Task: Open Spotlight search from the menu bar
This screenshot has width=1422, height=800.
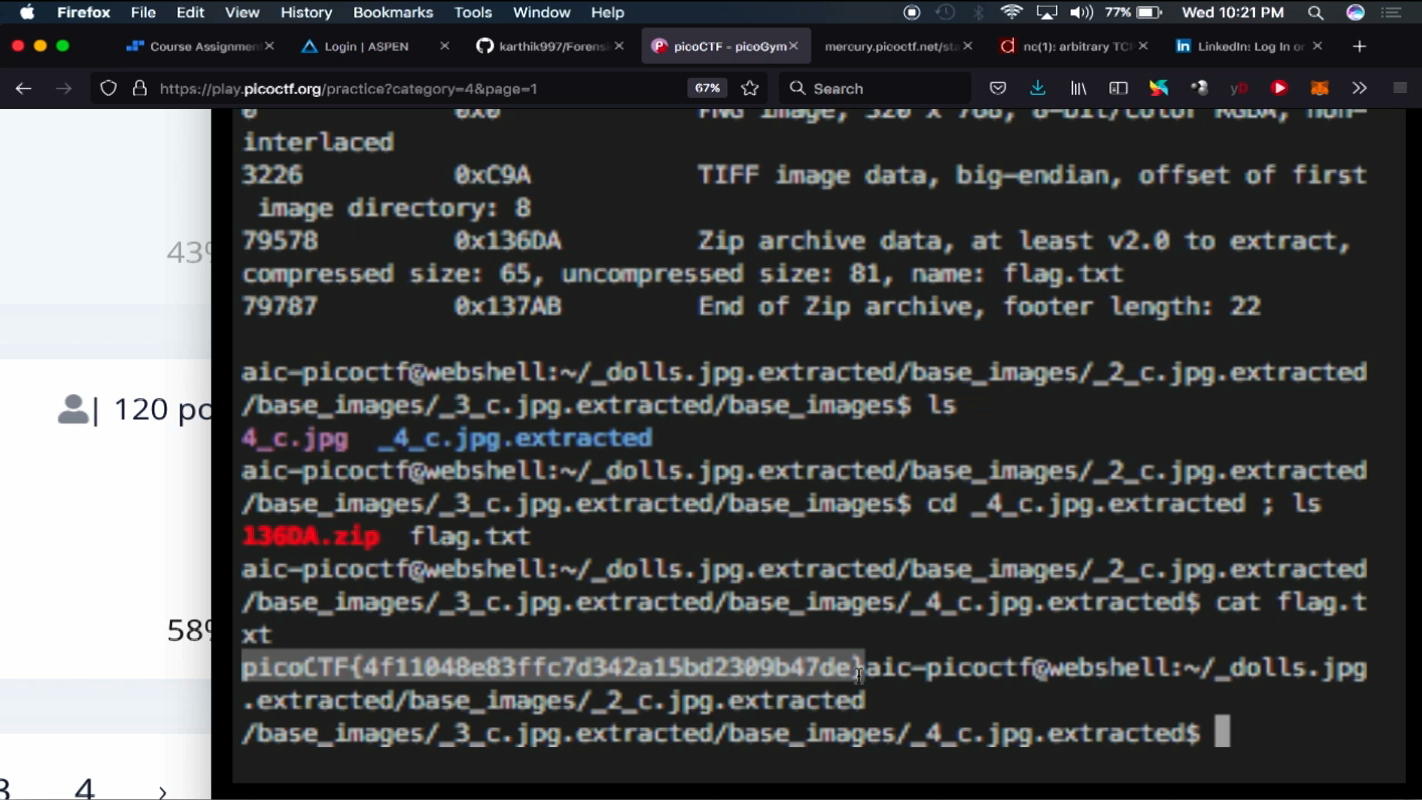Action: 1313,12
